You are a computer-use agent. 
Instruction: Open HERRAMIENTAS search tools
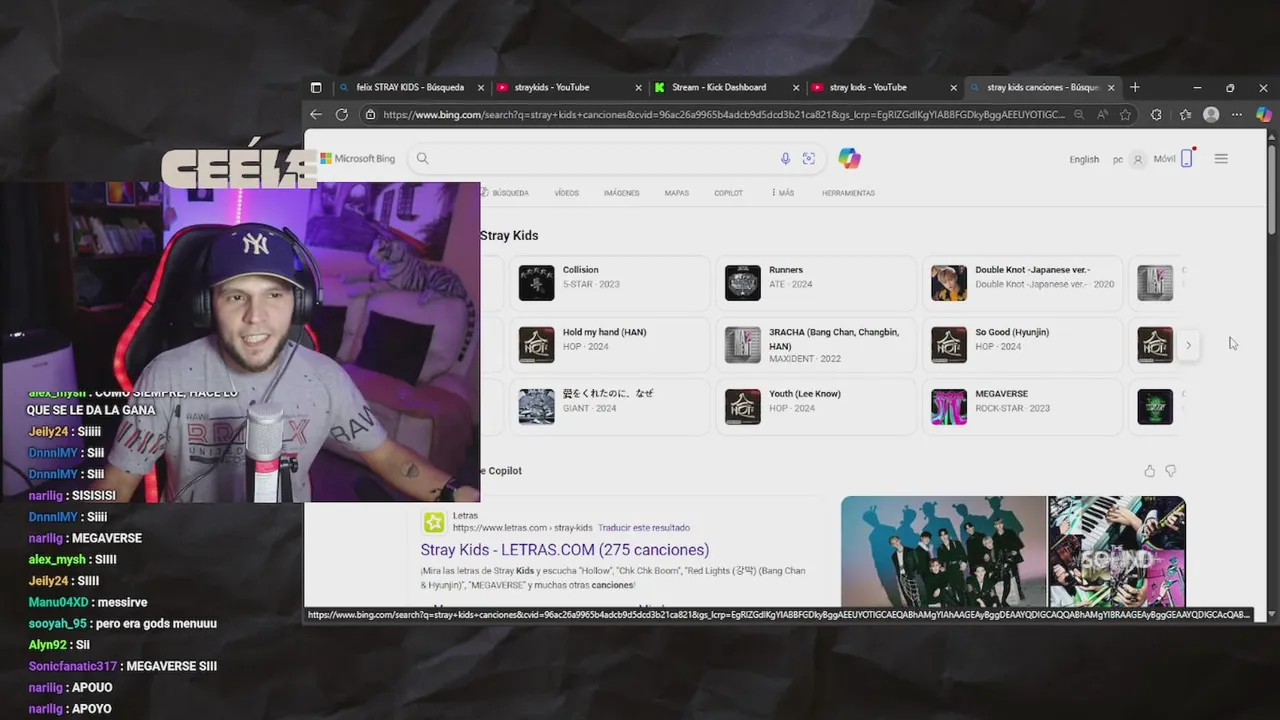click(848, 193)
